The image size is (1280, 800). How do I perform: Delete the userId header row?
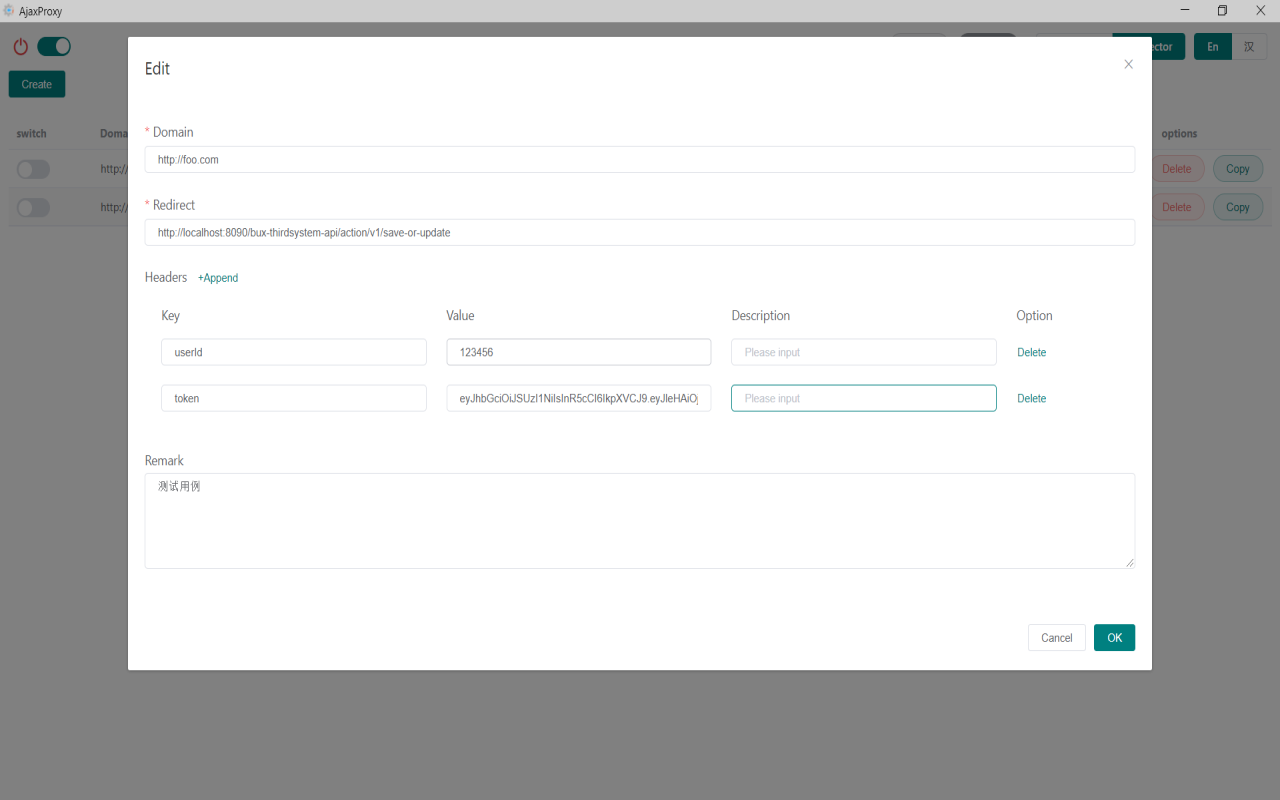pyautogui.click(x=1031, y=352)
